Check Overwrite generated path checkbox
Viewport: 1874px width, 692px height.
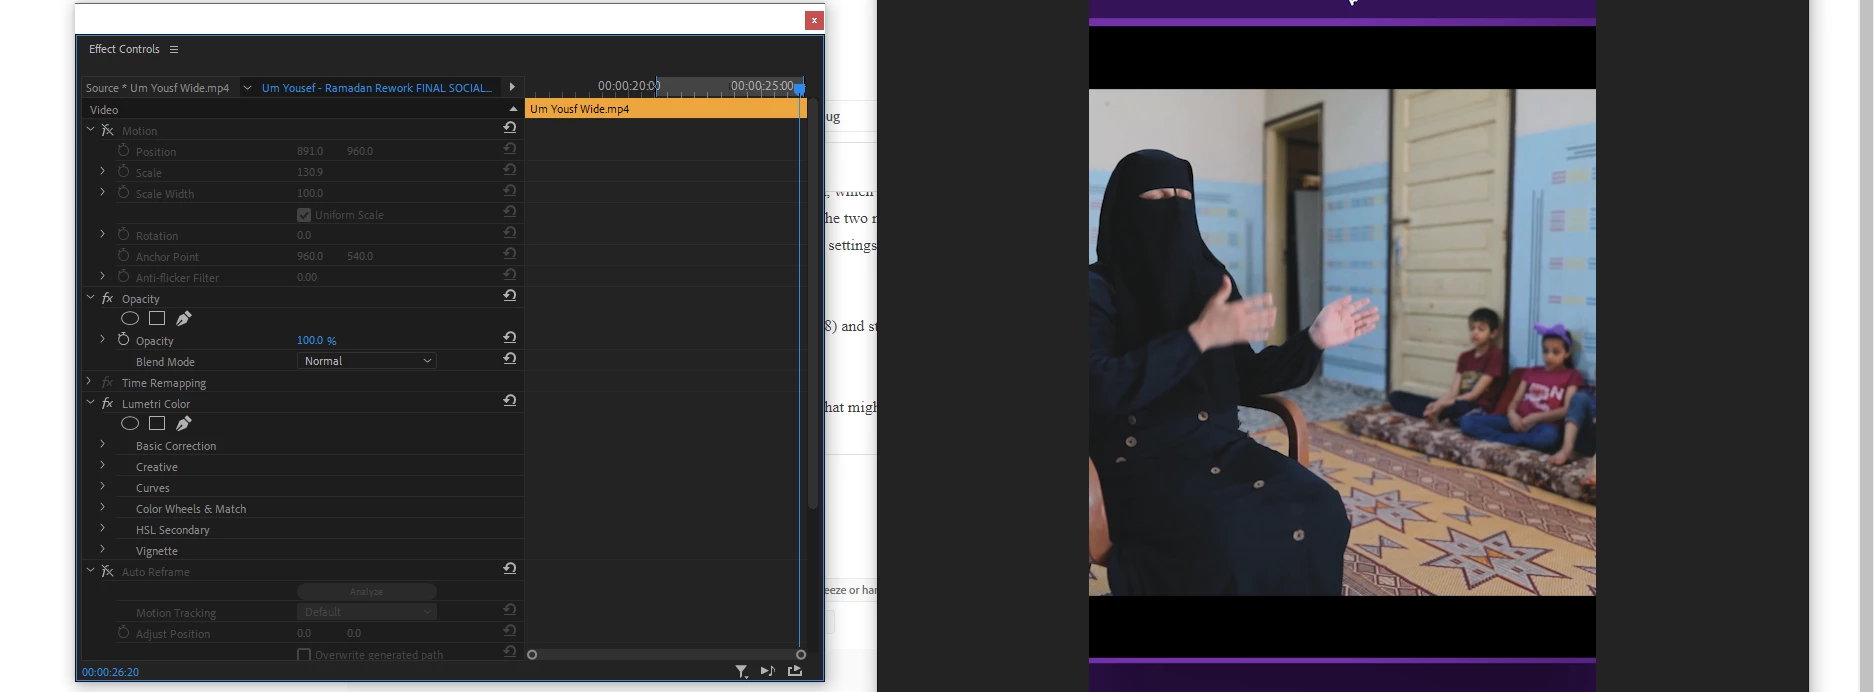point(304,655)
